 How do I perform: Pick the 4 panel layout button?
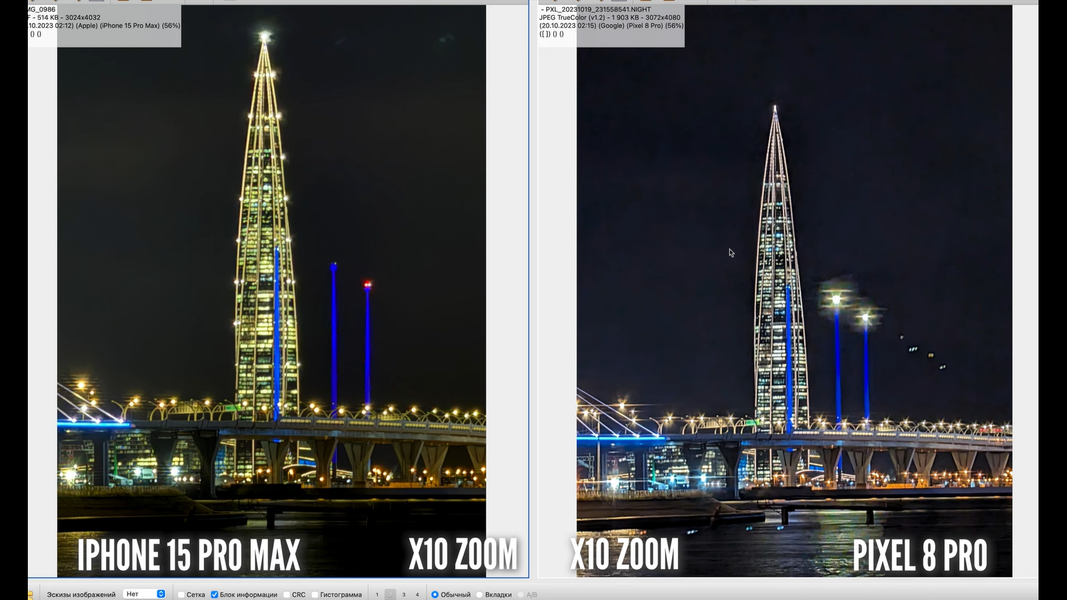417,594
